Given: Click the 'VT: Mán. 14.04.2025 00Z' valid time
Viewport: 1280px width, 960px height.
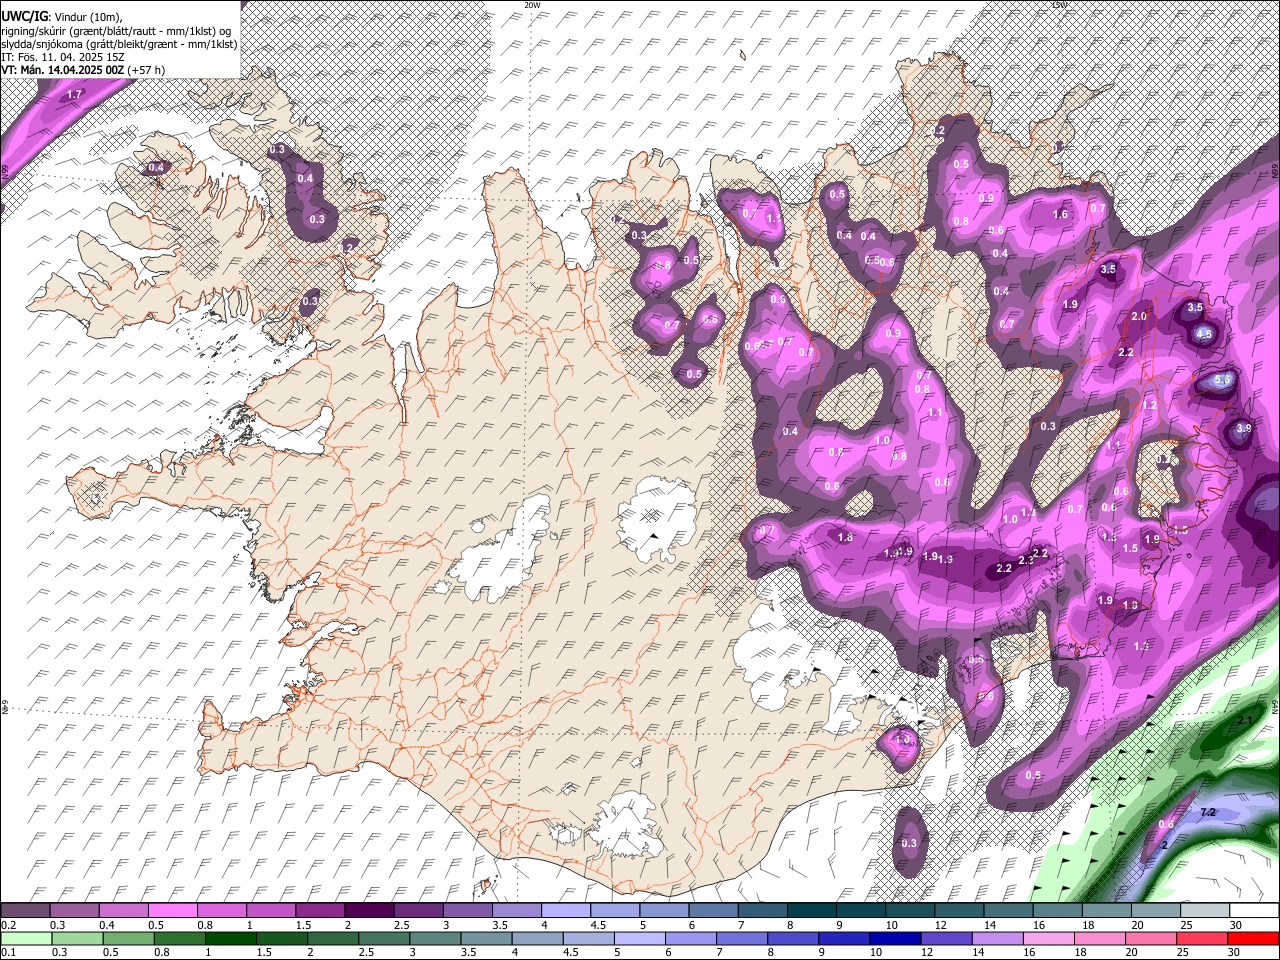Looking at the screenshot, I should [x=62, y=70].
